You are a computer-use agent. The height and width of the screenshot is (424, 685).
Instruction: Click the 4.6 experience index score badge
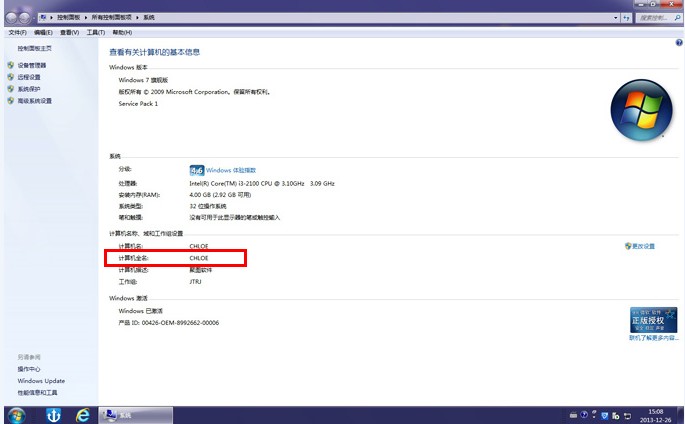[x=197, y=170]
